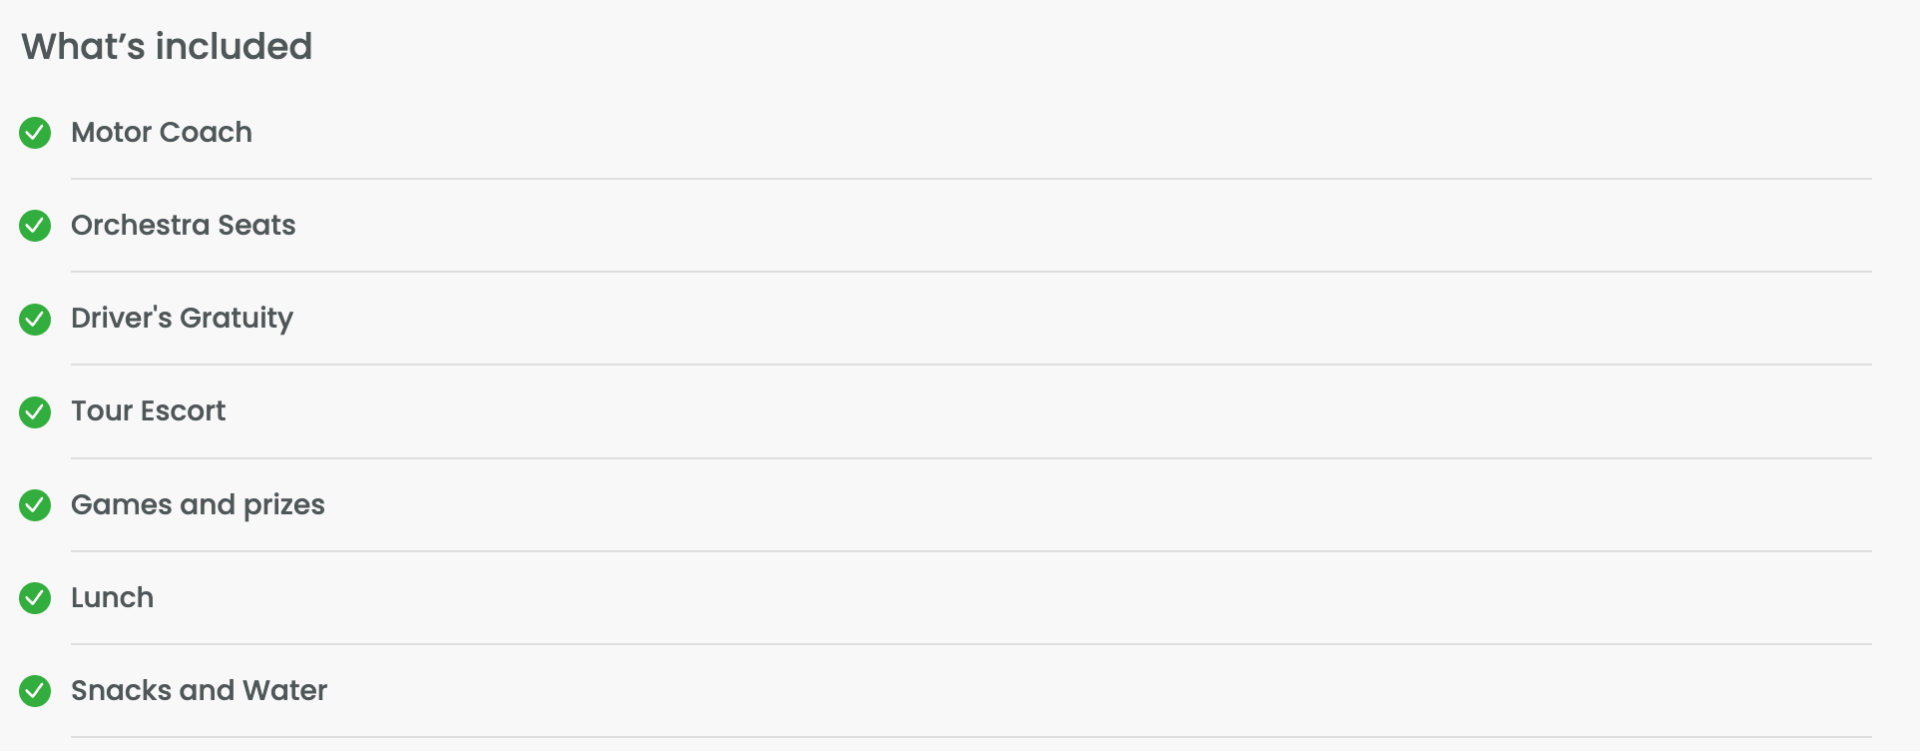The height and width of the screenshot is (752, 1920).
Task: Click the Snacks and Water label
Action: click(x=199, y=690)
